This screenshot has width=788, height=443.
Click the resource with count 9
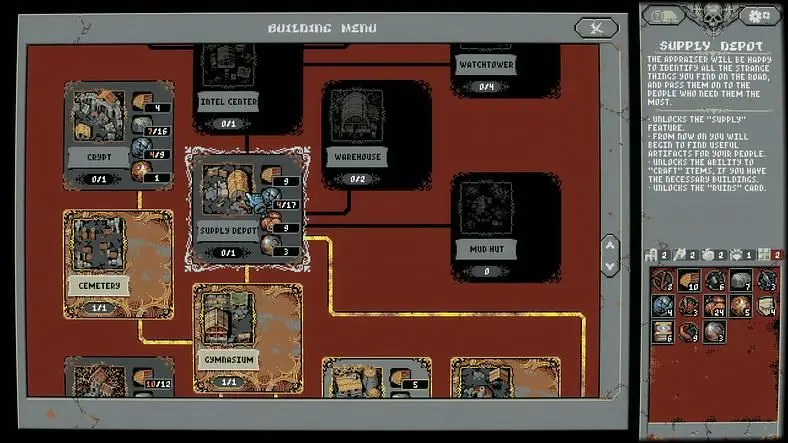pyautogui.click(x=688, y=332)
